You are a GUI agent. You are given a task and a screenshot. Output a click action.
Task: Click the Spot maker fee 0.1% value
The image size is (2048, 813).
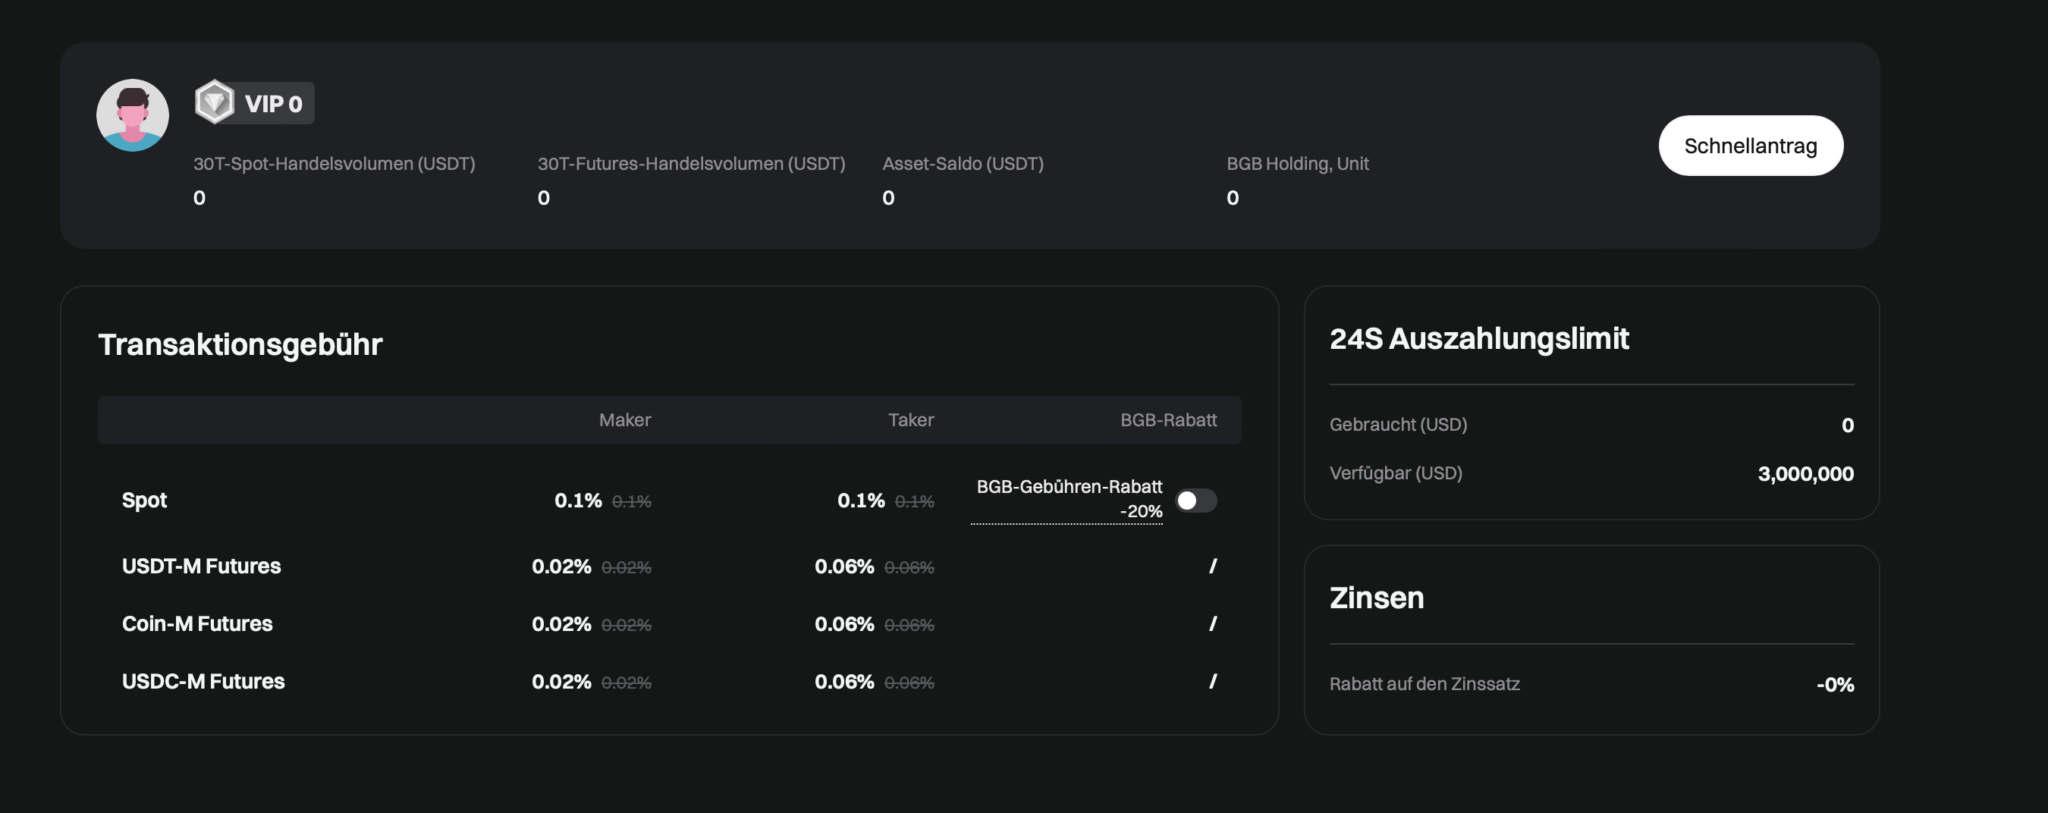[x=578, y=500]
